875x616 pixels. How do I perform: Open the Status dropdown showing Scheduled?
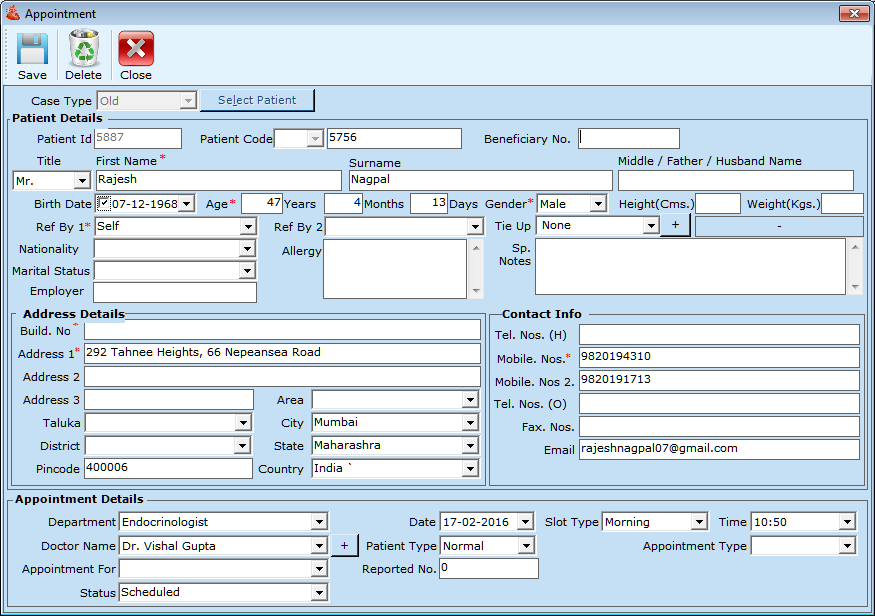tap(318, 593)
